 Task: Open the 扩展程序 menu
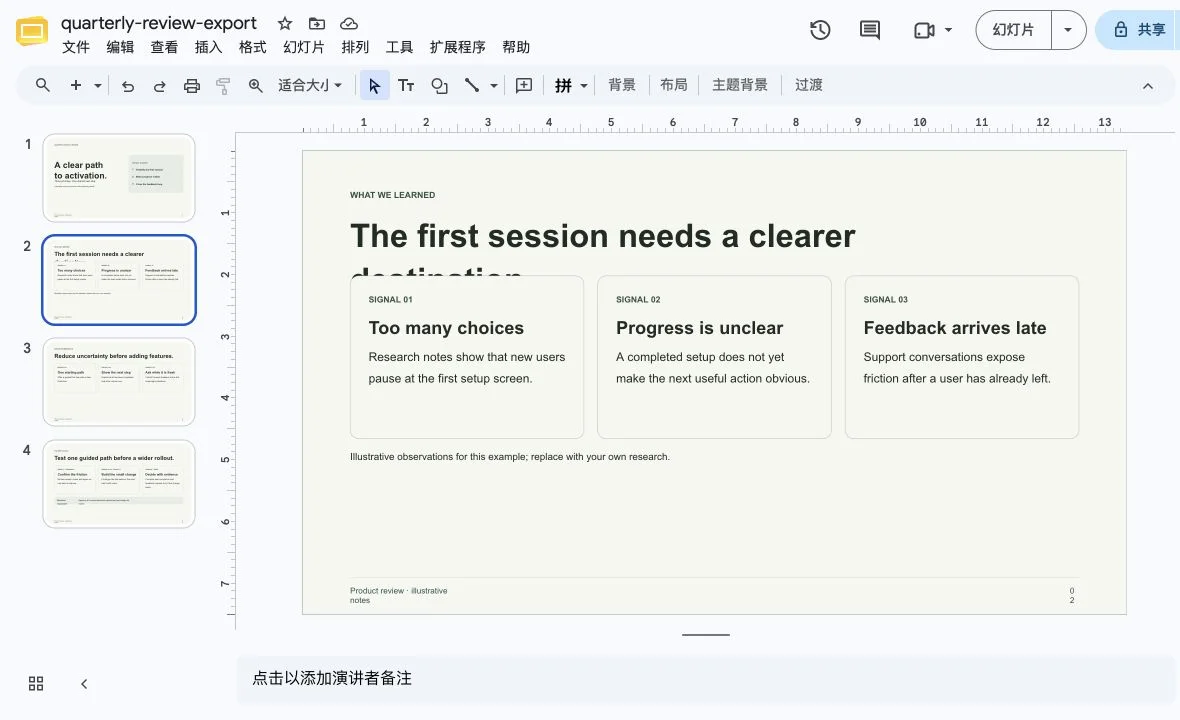458,47
